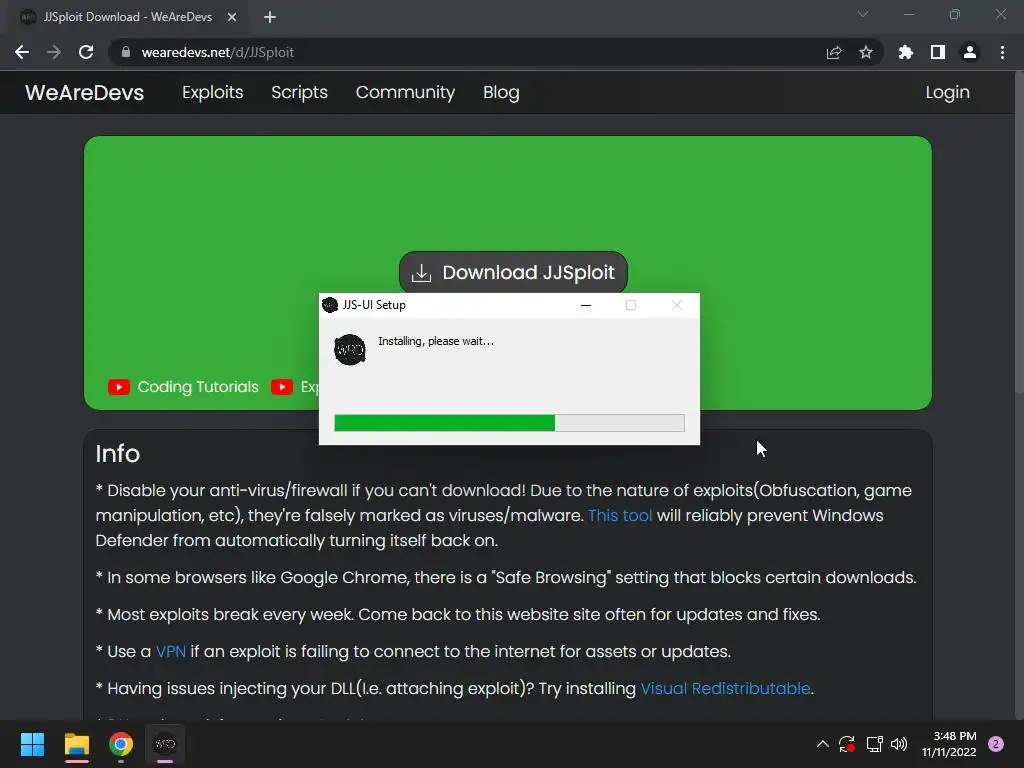The height and width of the screenshot is (768, 1024).
Task: Go to the WeAreDevs home logo
Action: click(85, 93)
